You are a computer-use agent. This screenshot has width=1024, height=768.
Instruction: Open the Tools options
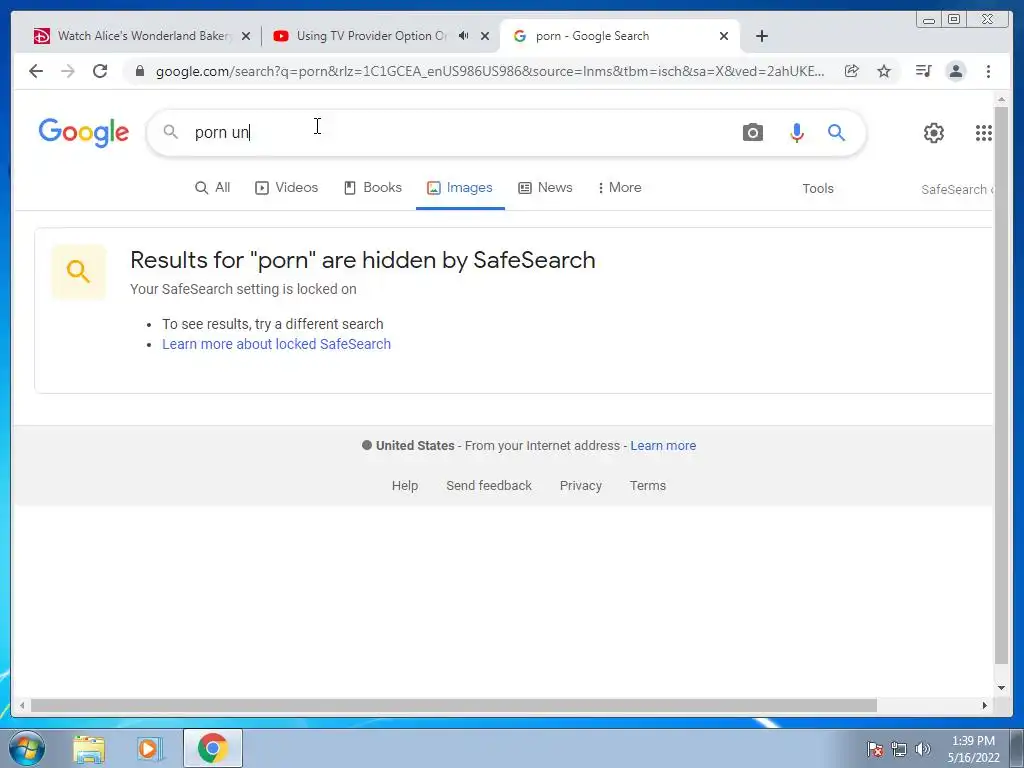(818, 188)
